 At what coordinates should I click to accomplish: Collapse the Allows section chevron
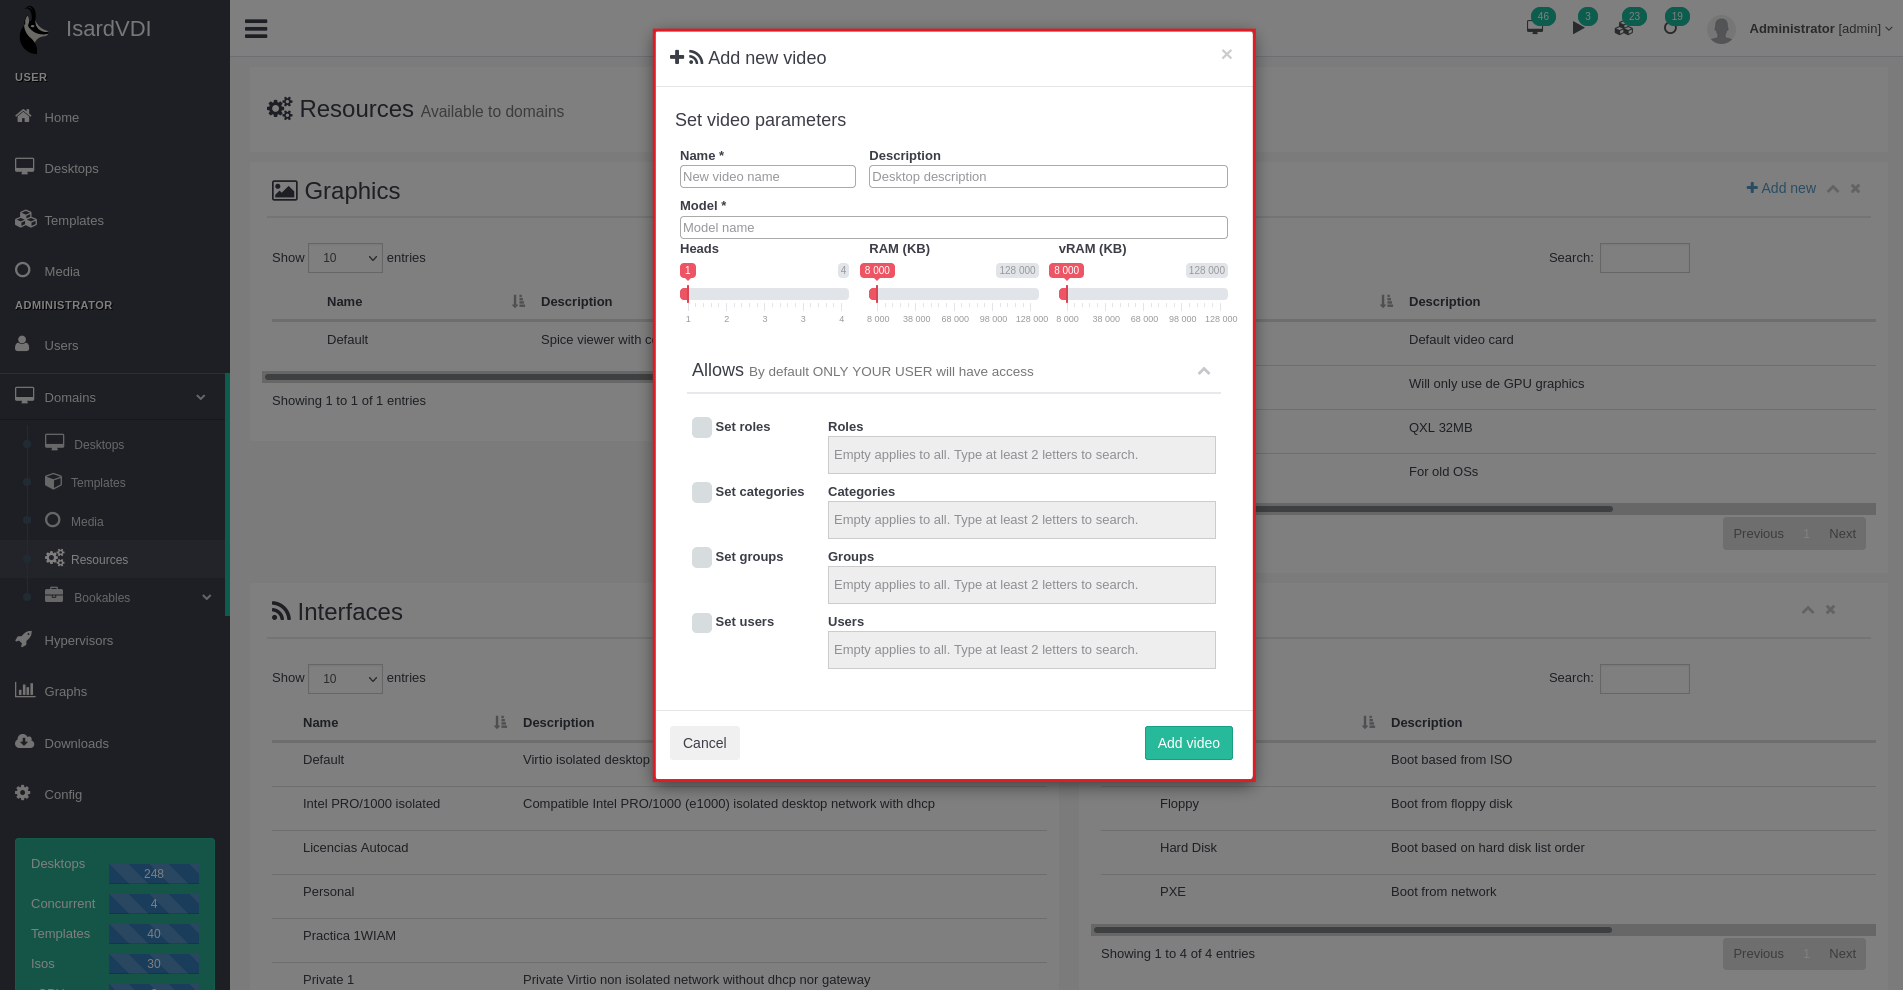1204,371
